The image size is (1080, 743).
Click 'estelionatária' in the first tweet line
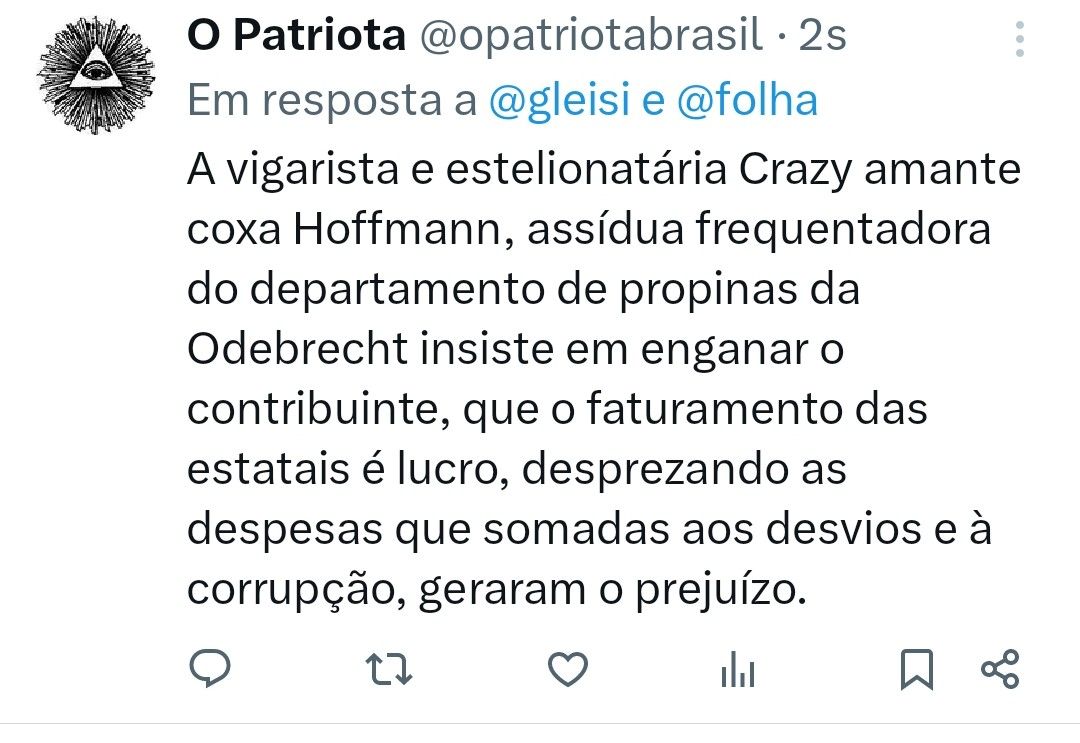586,169
